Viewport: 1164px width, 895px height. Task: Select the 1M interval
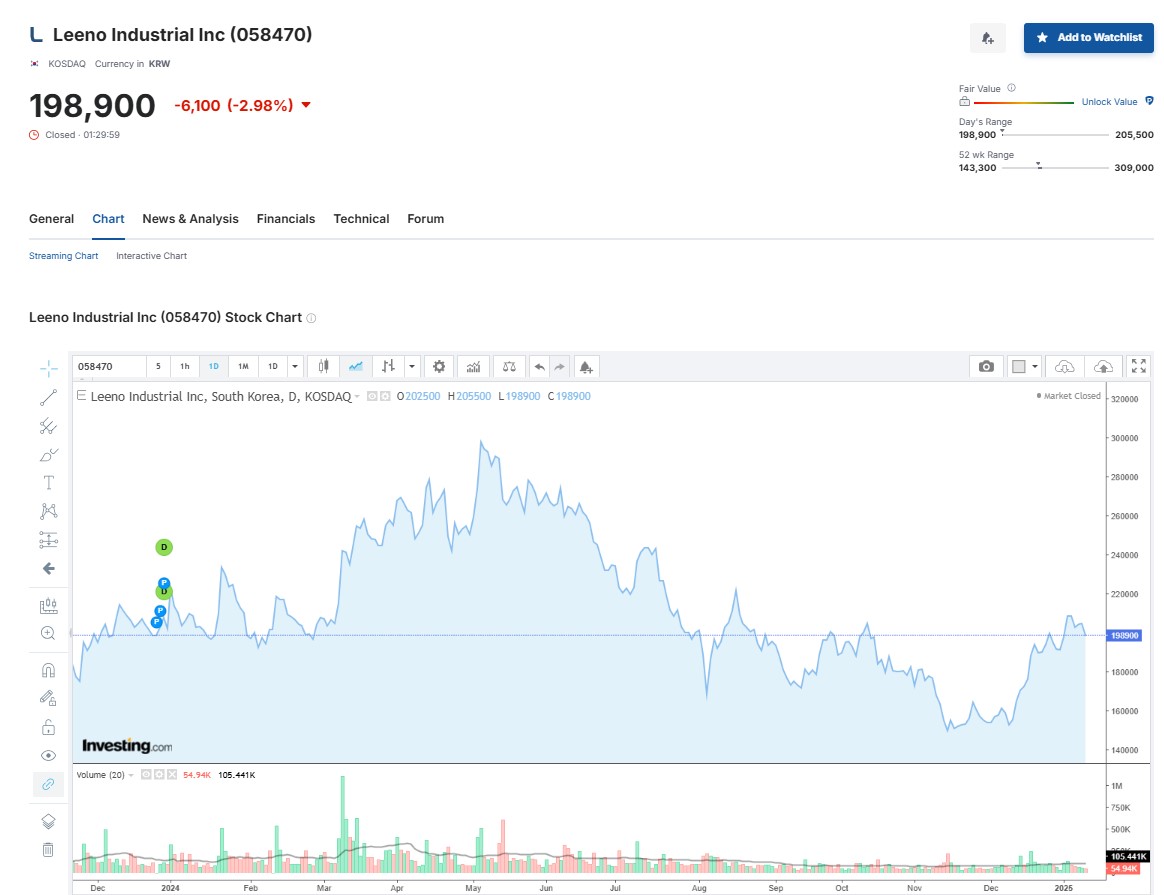[243, 367]
